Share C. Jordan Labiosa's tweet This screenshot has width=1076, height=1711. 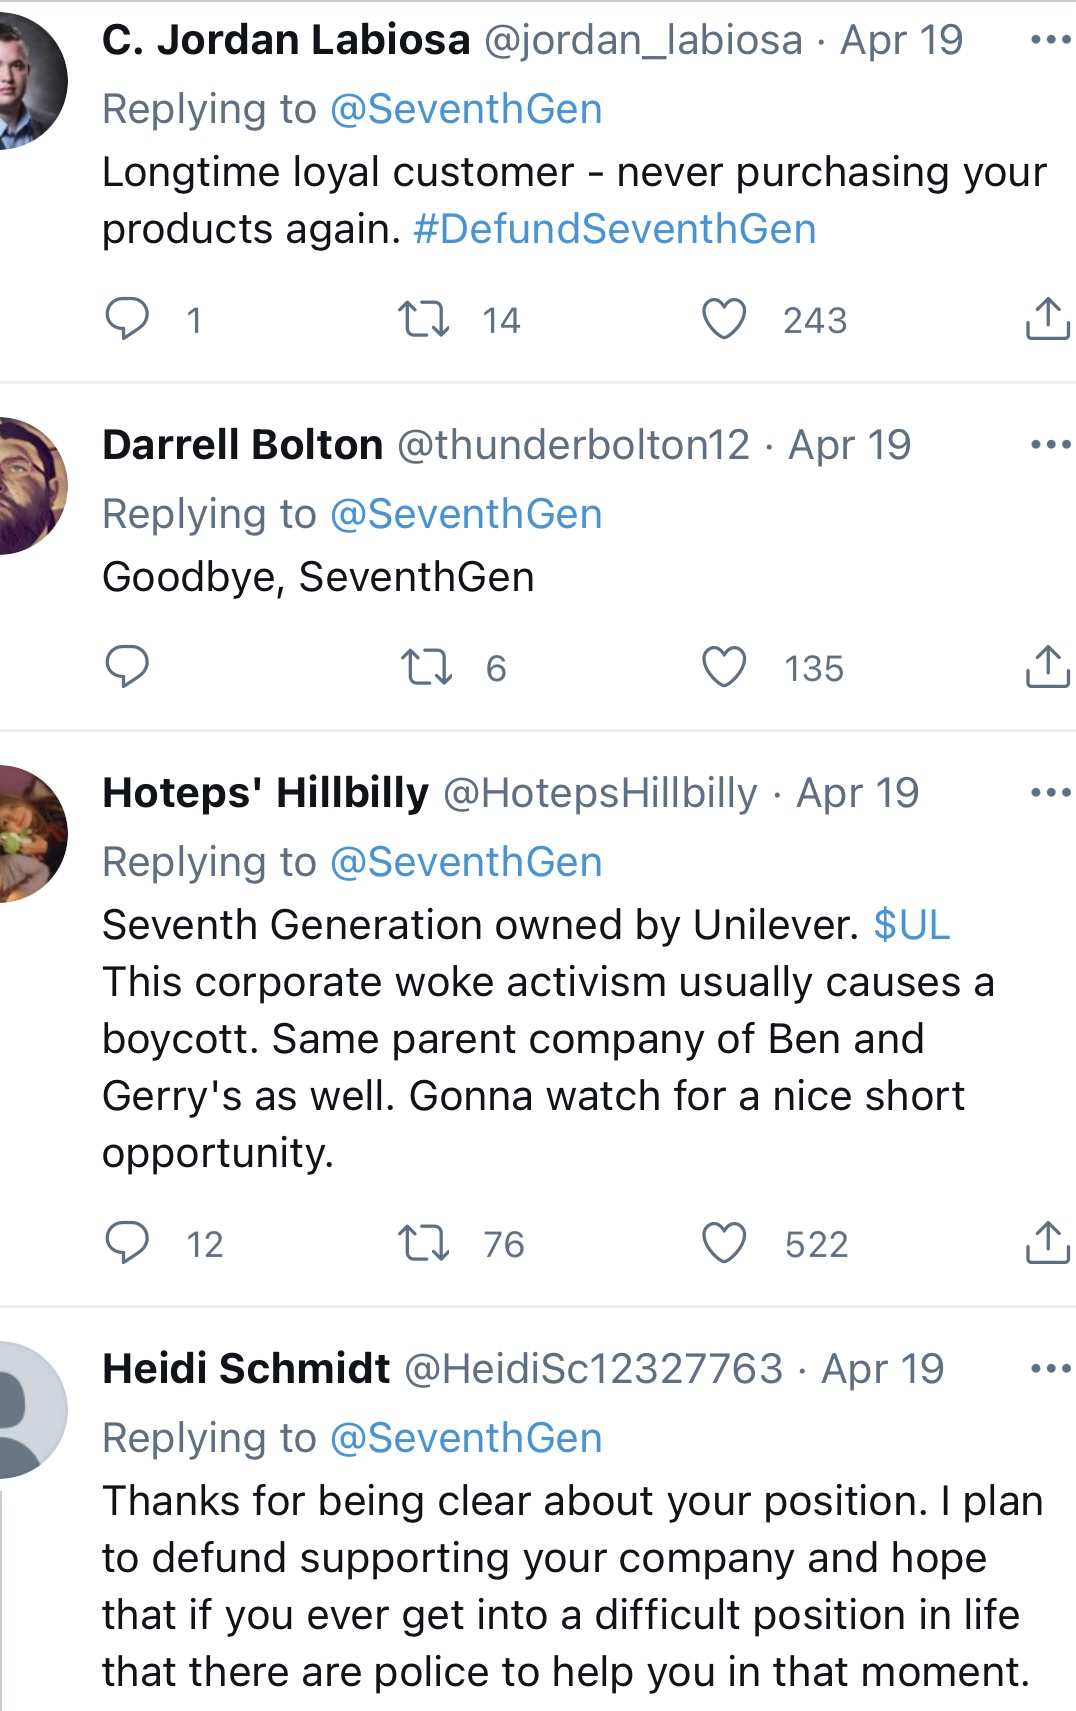pos(1048,318)
